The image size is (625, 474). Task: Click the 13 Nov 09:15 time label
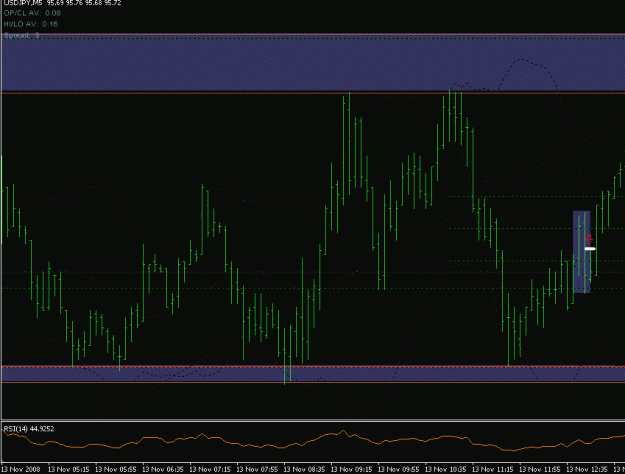(x=352, y=469)
